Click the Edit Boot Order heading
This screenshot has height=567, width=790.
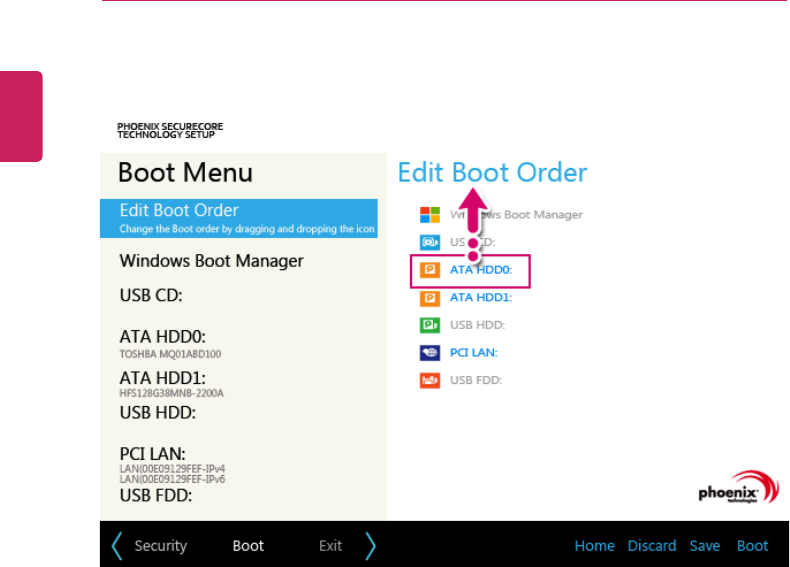[493, 173]
